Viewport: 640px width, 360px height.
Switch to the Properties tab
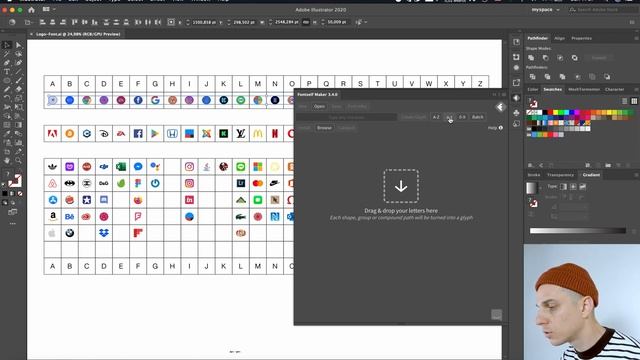click(581, 38)
